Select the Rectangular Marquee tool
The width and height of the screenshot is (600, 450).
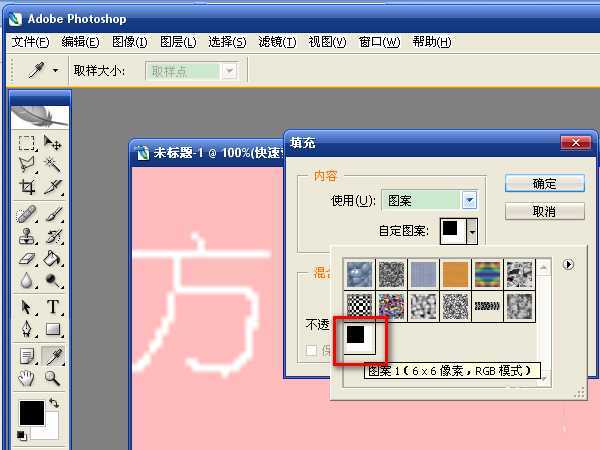[28, 143]
